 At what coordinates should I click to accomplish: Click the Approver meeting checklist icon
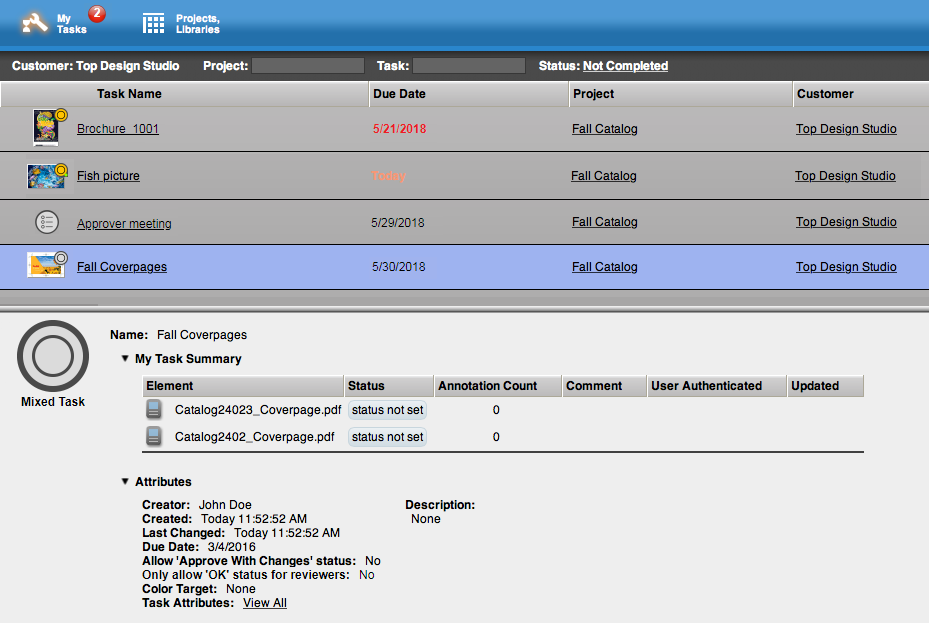pyautogui.click(x=47, y=222)
